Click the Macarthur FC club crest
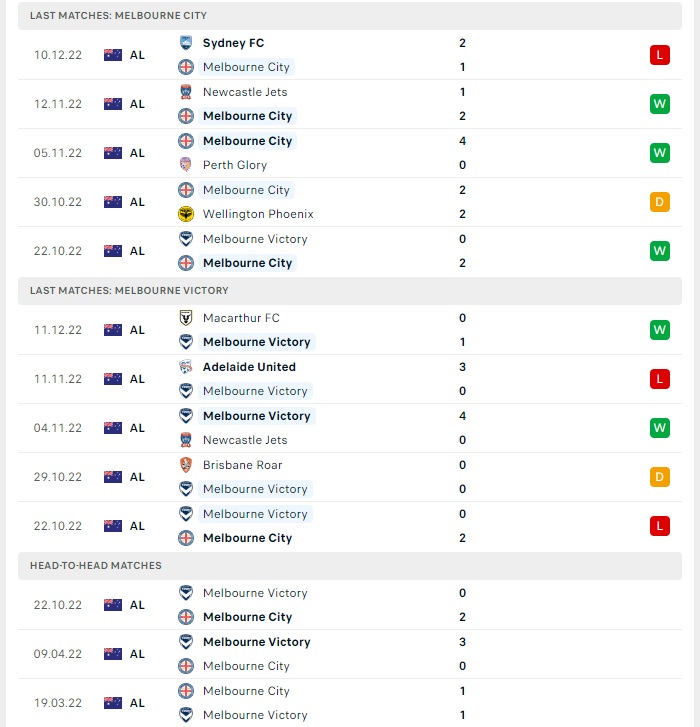700x727 pixels. click(x=185, y=318)
